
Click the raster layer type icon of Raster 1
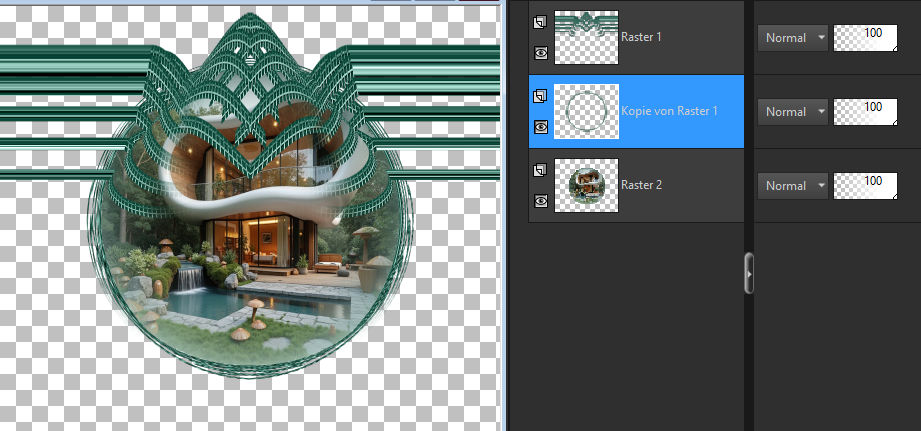(x=540, y=22)
